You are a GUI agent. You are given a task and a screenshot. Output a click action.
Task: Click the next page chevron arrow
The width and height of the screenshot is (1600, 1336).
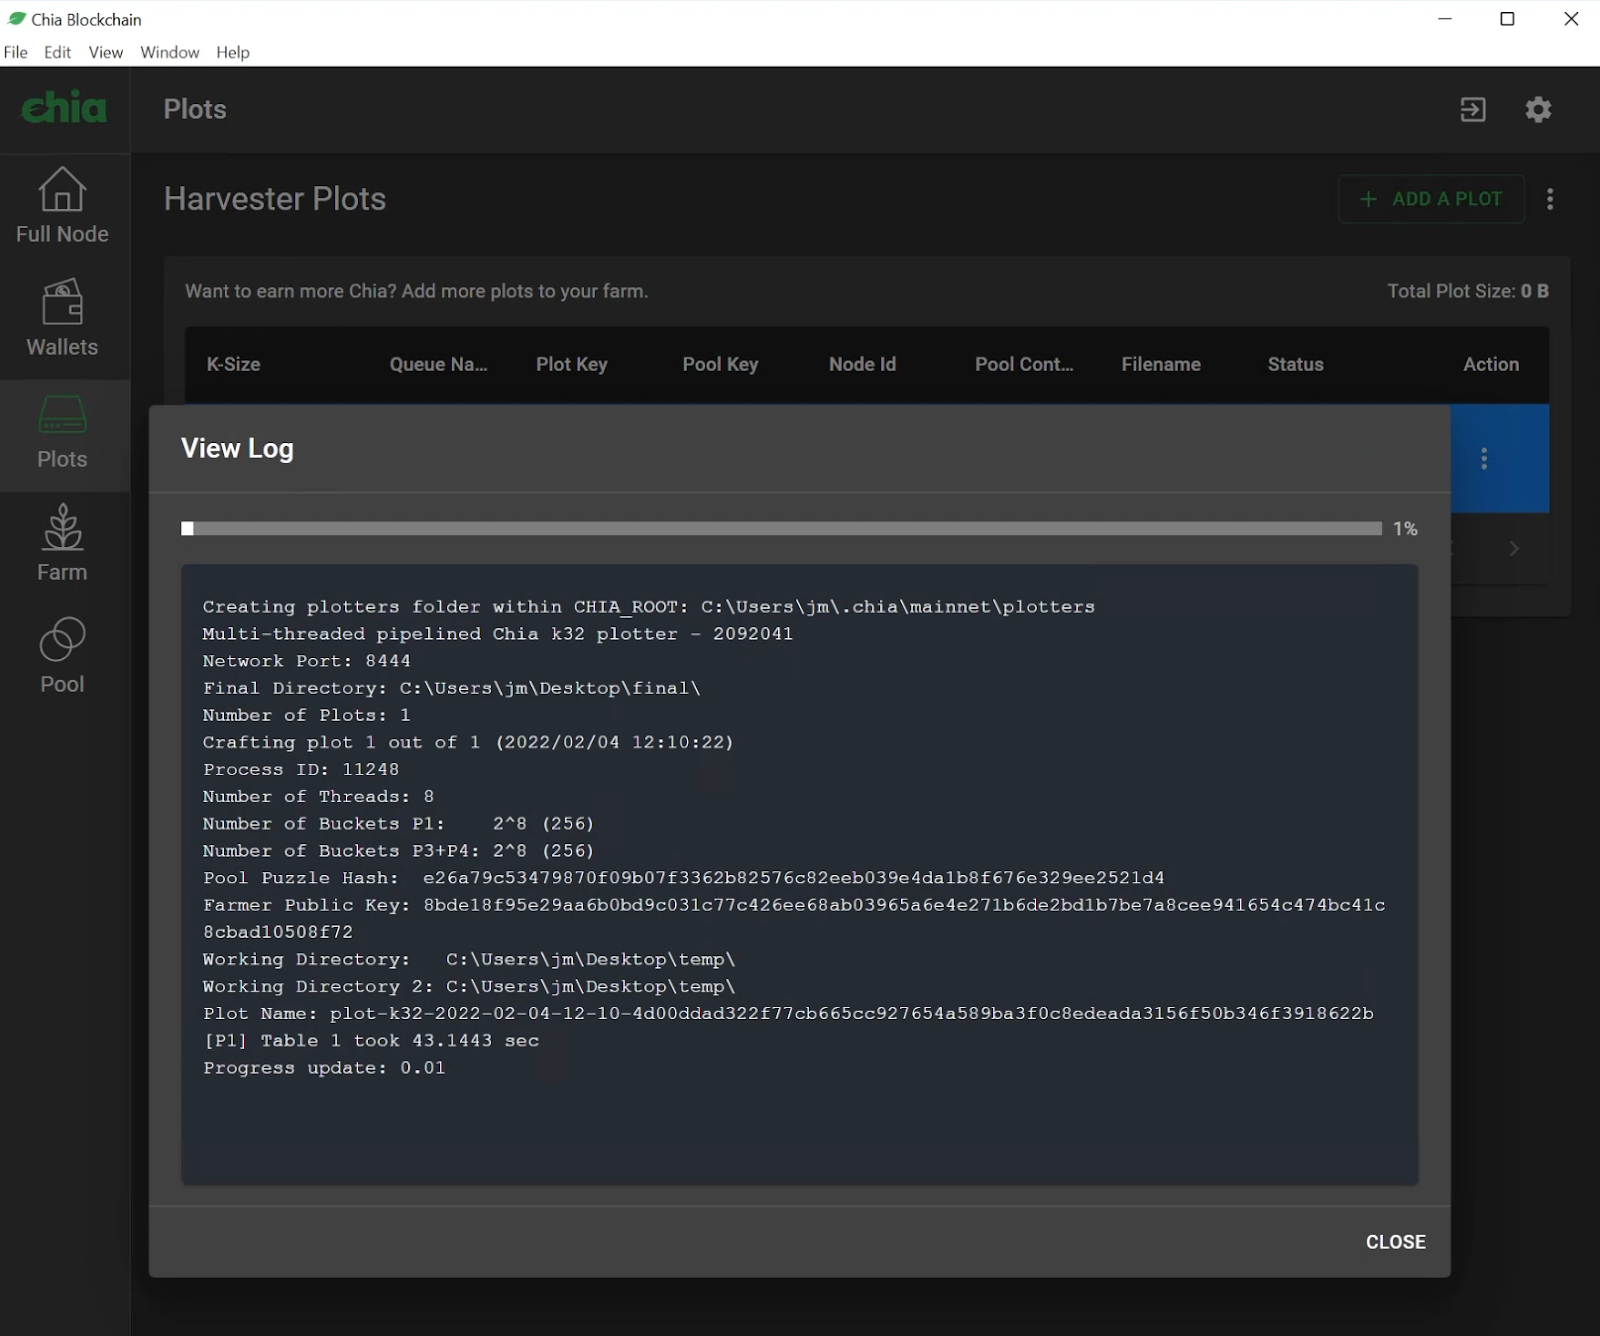(x=1514, y=548)
